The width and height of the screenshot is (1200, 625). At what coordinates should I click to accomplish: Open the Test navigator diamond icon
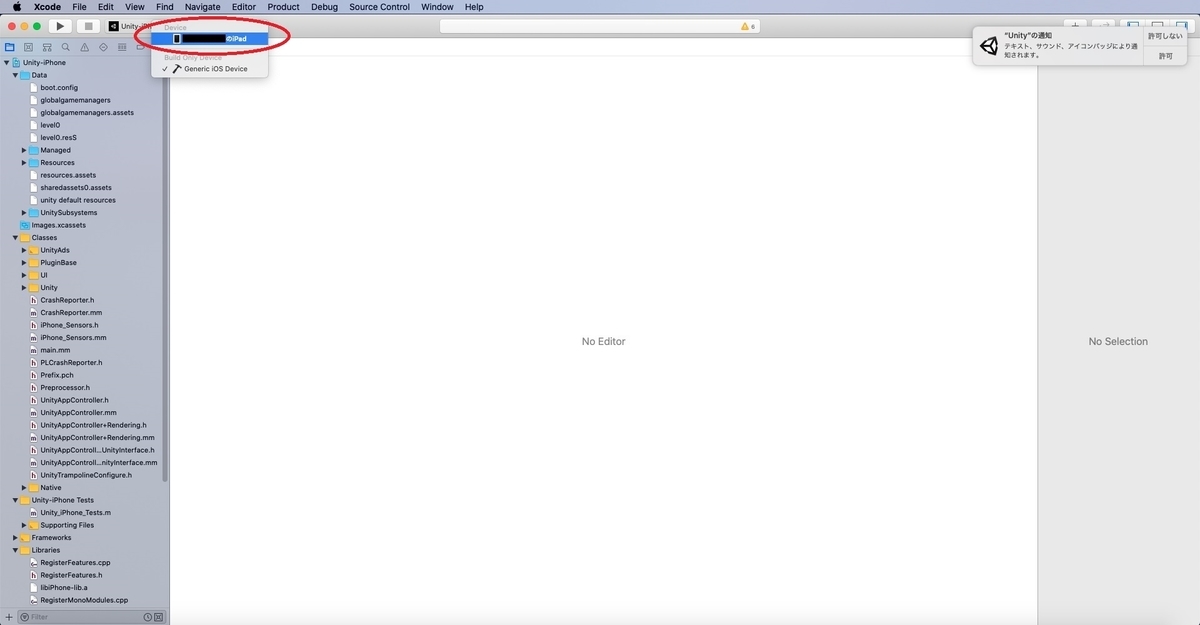click(x=104, y=46)
